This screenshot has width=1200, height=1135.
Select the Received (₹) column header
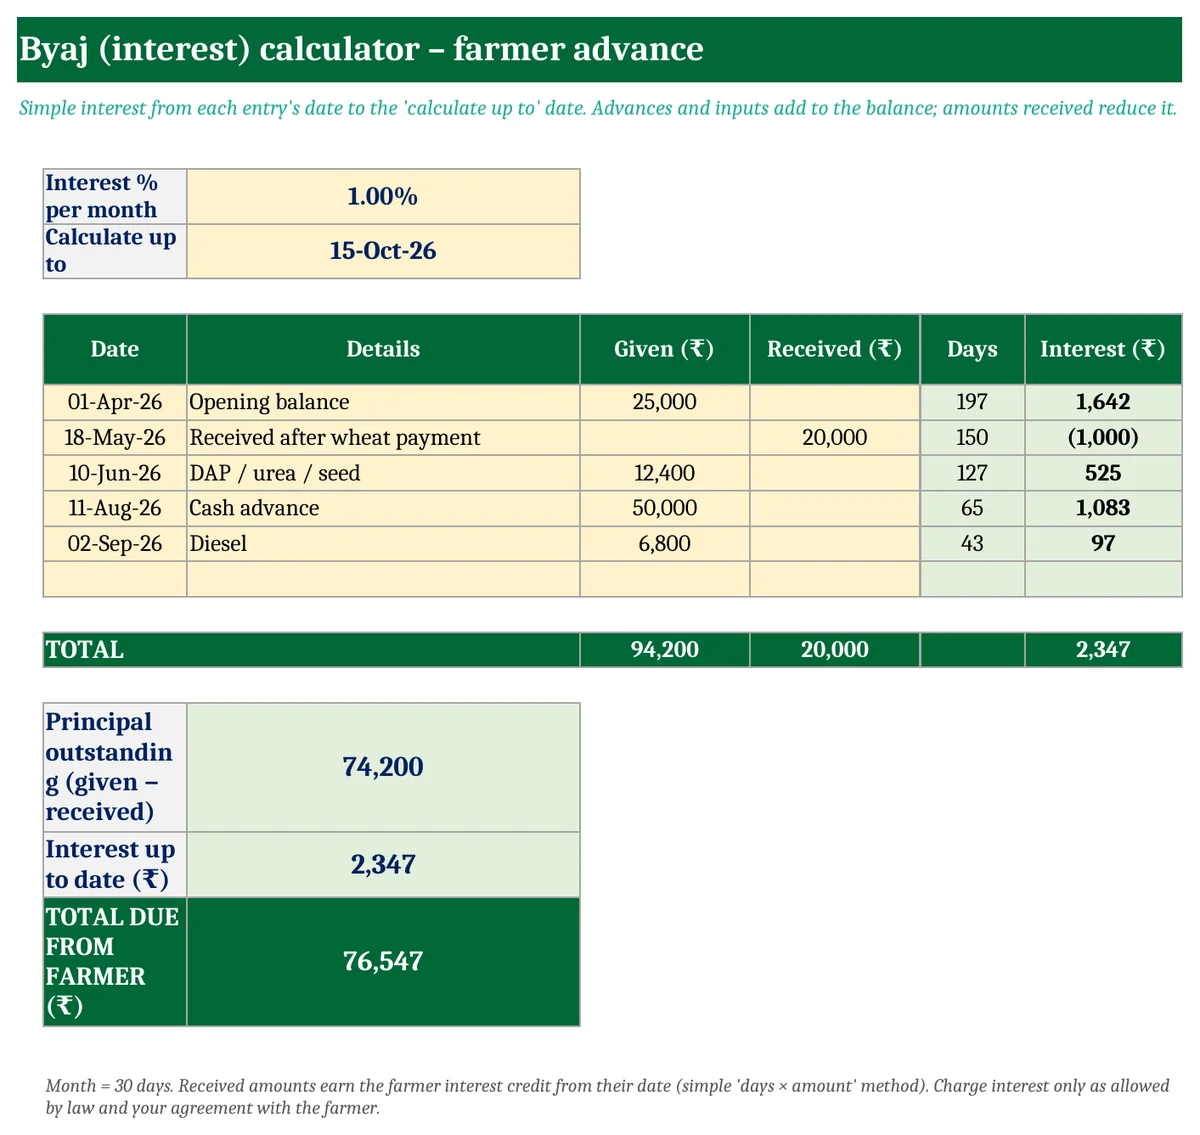[x=835, y=349]
